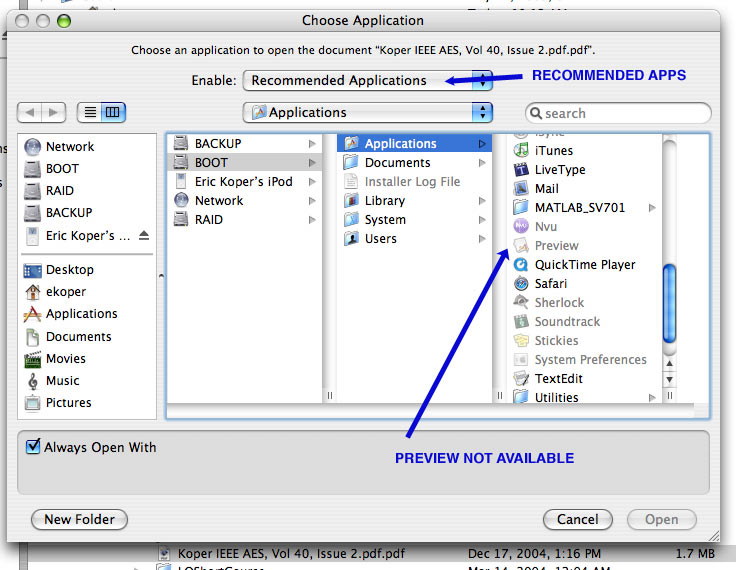Image resolution: width=736 pixels, height=570 pixels.
Task: Click the scroll up arrow in the applications column
Action: coord(669,363)
